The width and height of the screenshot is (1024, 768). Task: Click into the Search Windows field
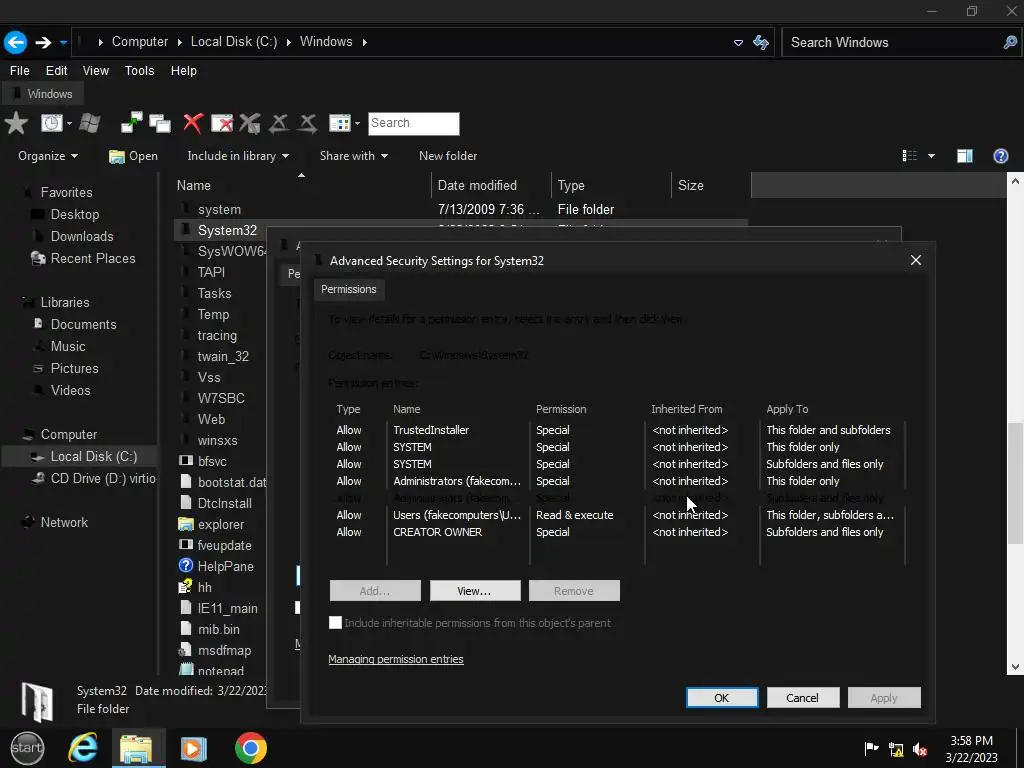(x=893, y=42)
